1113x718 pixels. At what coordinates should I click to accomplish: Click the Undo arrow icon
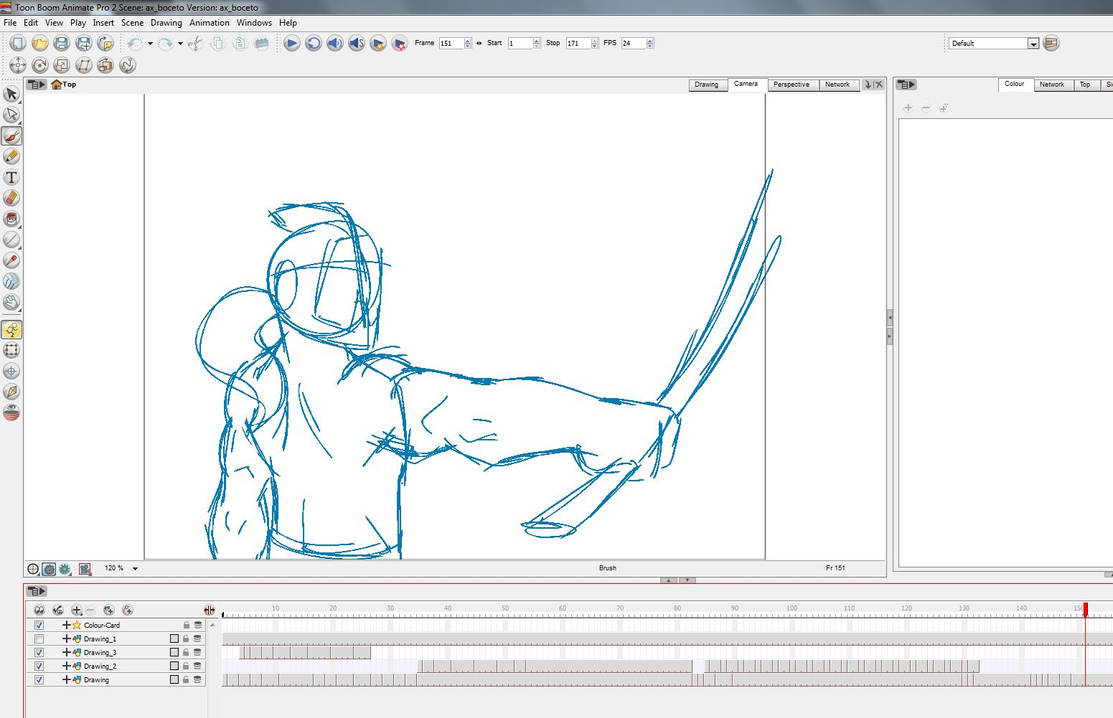point(134,43)
